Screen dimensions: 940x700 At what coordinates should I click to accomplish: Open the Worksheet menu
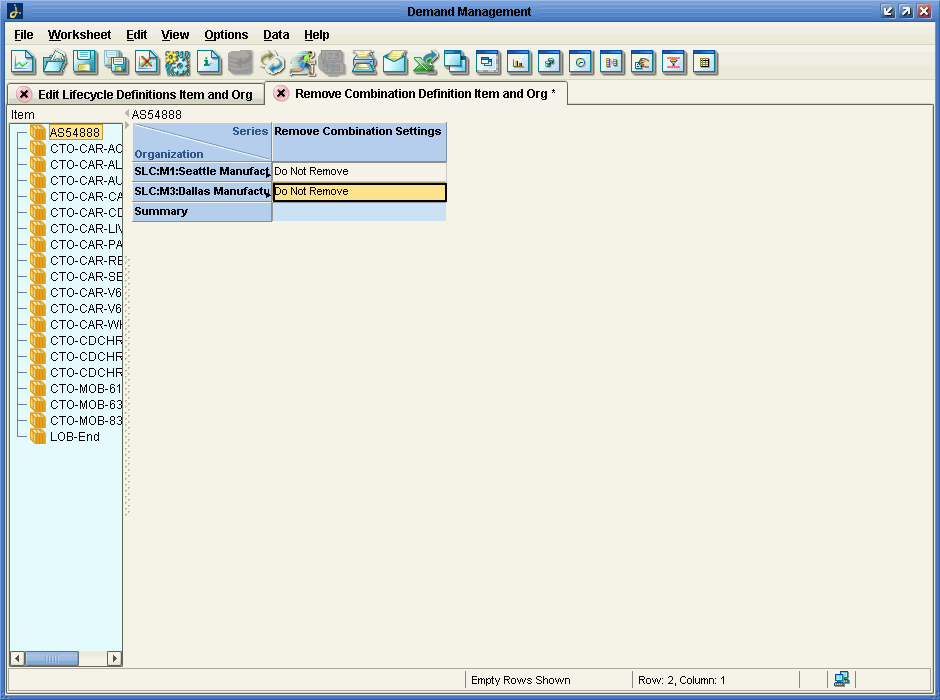(x=79, y=35)
